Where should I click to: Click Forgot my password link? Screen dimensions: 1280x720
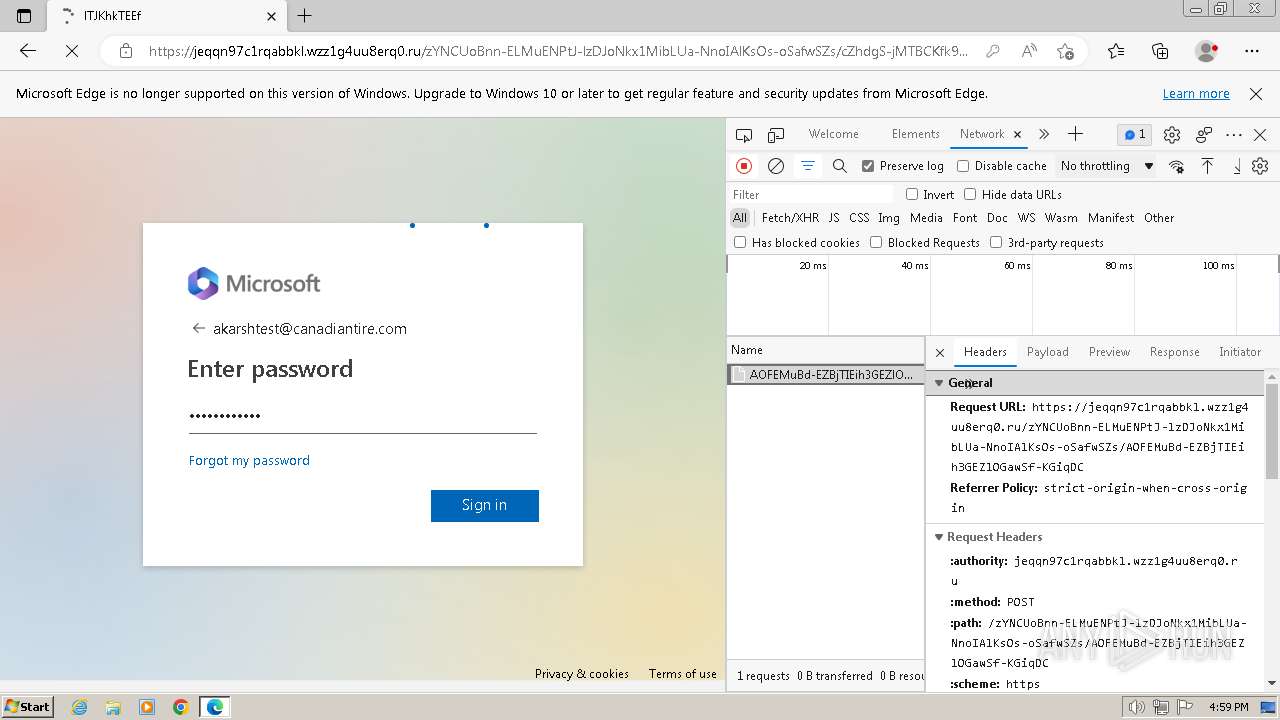coord(249,460)
